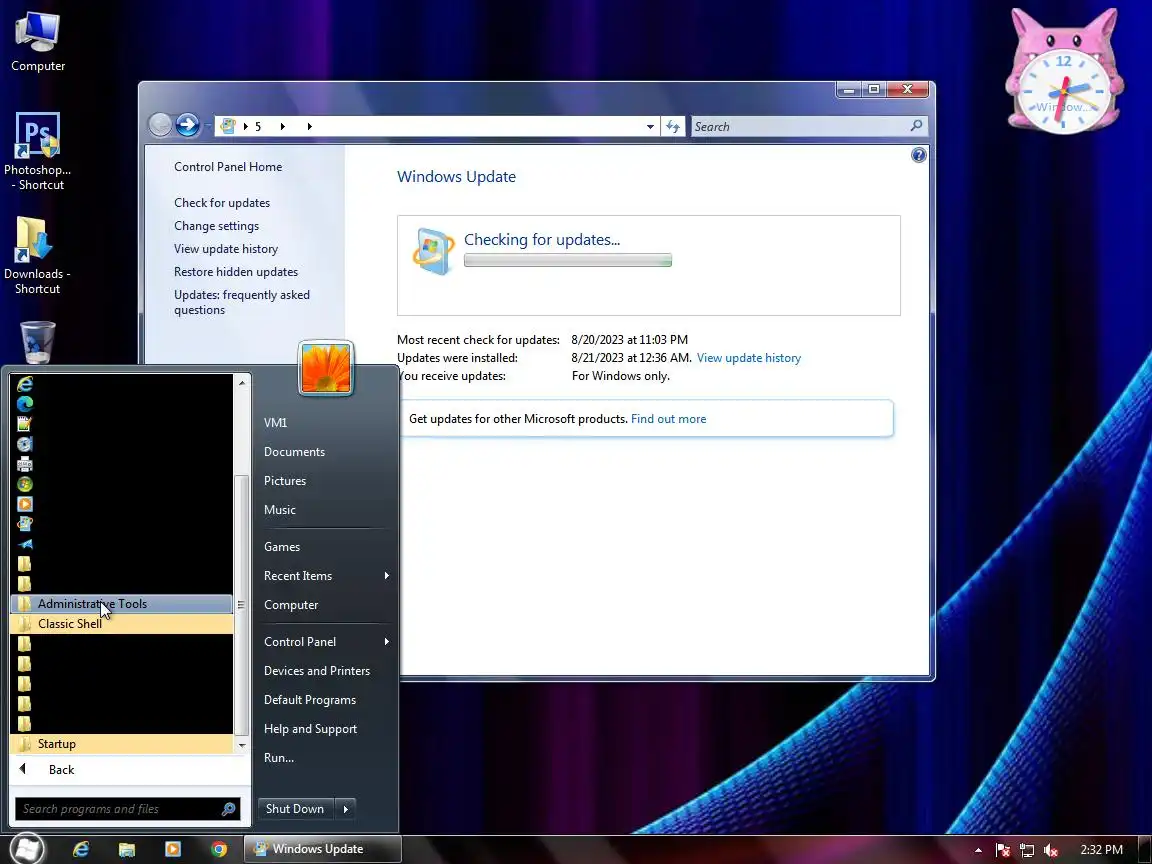Open the notepad-with-pencil icon in programs list
This screenshot has height=864, width=1152.
click(x=25, y=424)
